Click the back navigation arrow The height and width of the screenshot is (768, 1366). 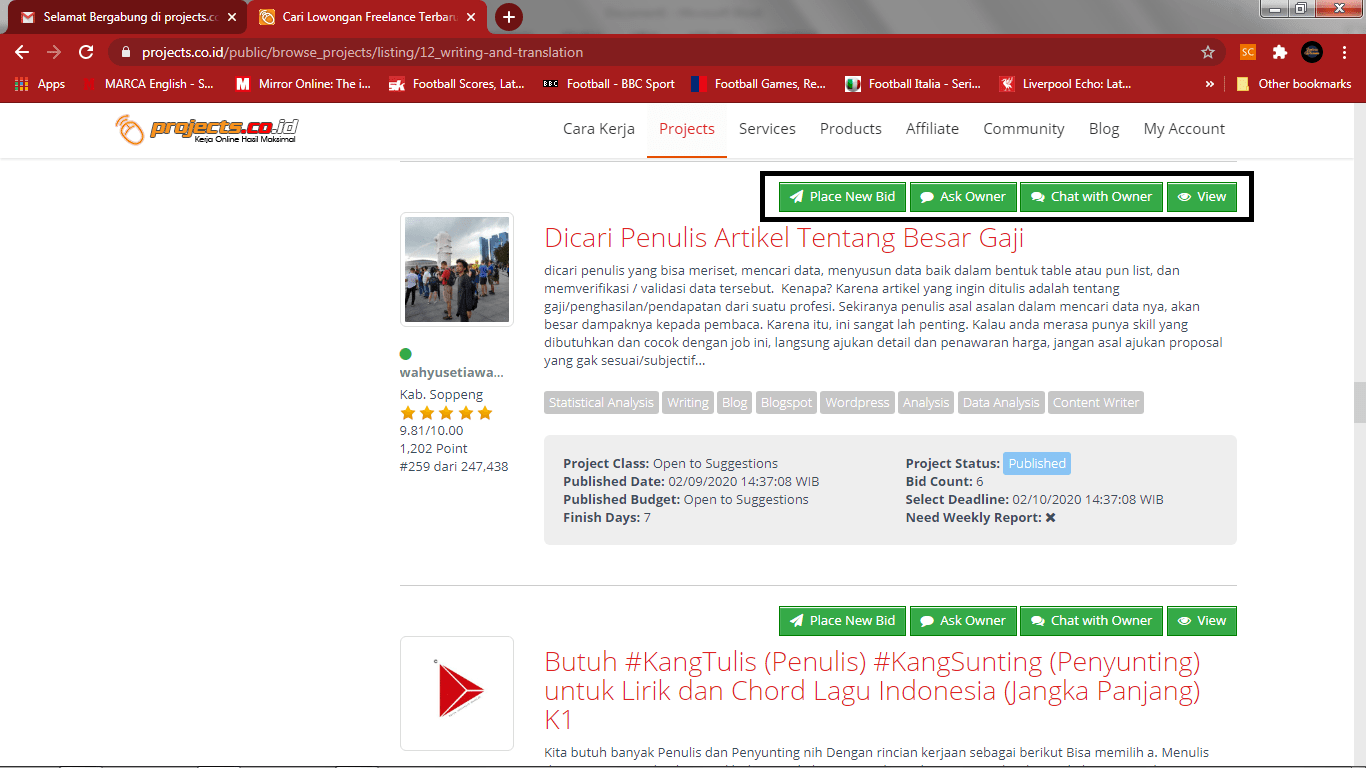(21, 50)
